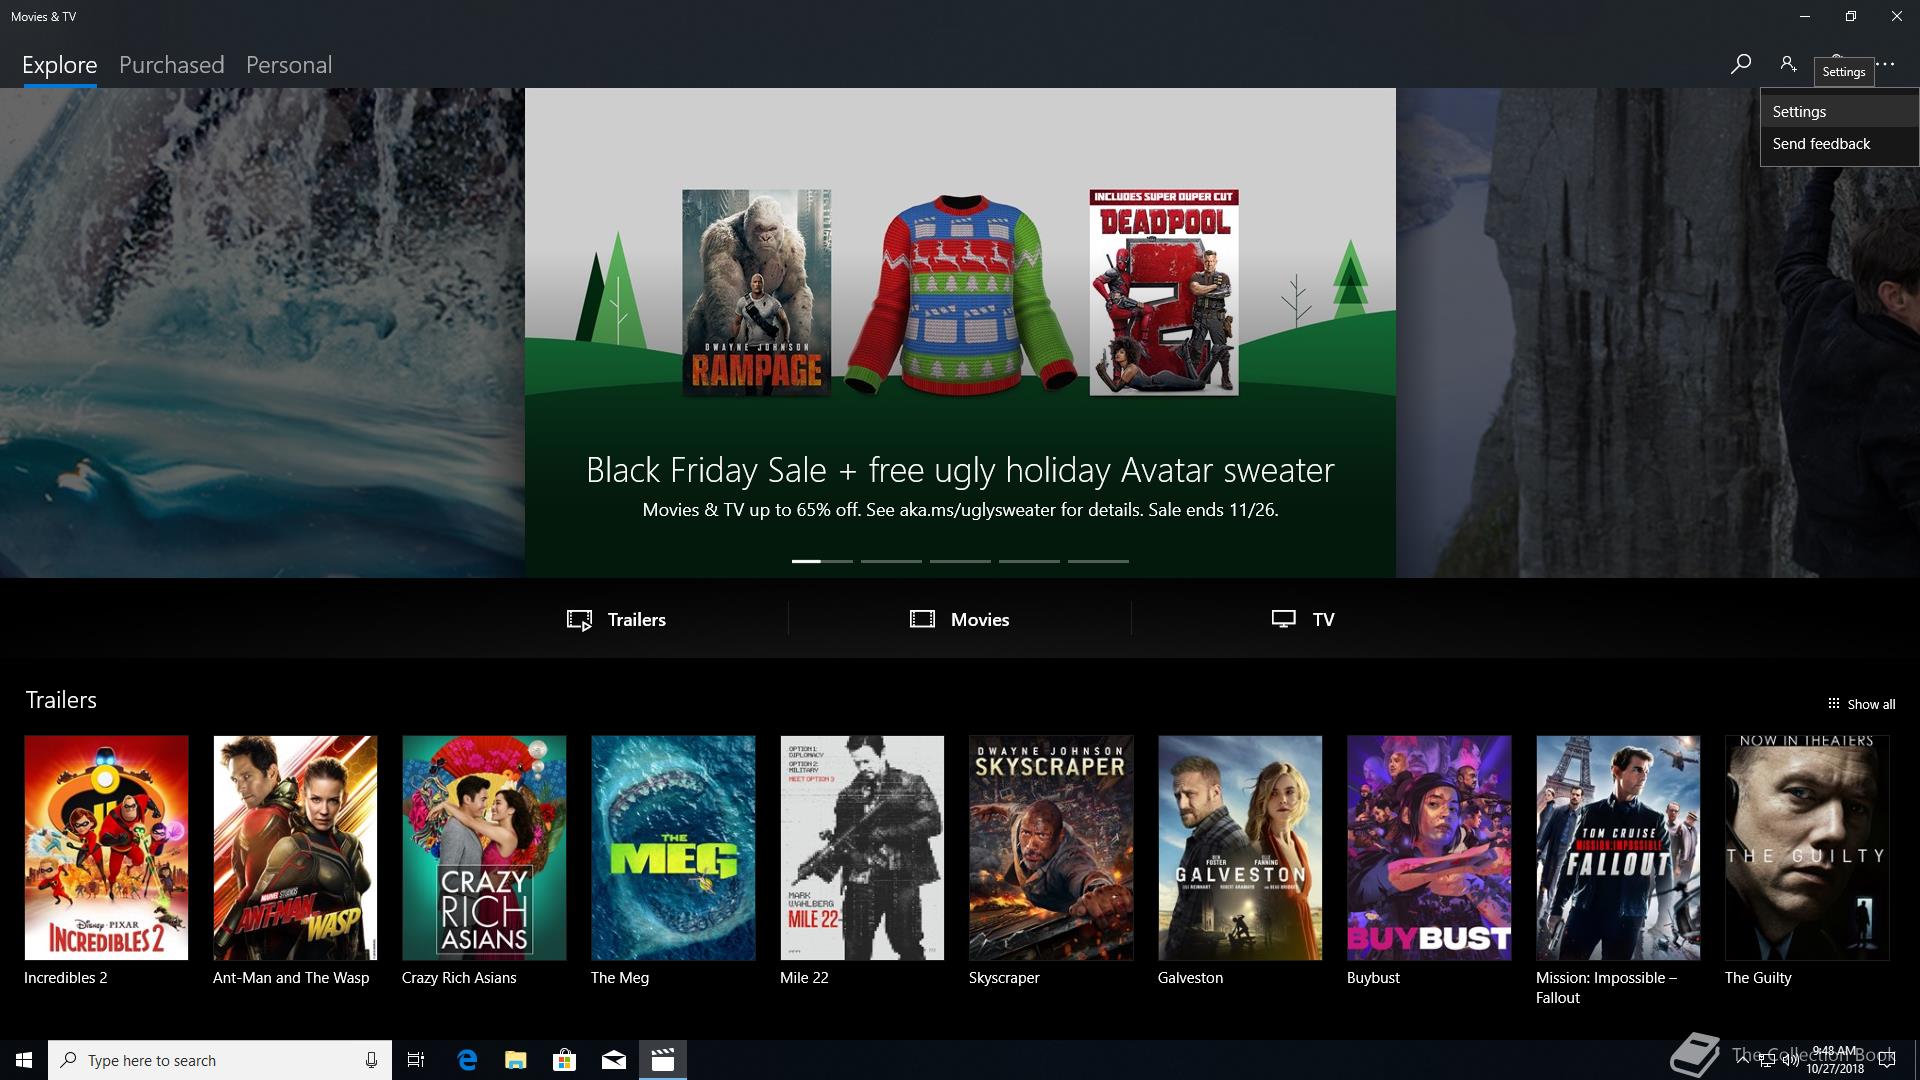Open Microsoft Store from the taskbar

point(564,1060)
